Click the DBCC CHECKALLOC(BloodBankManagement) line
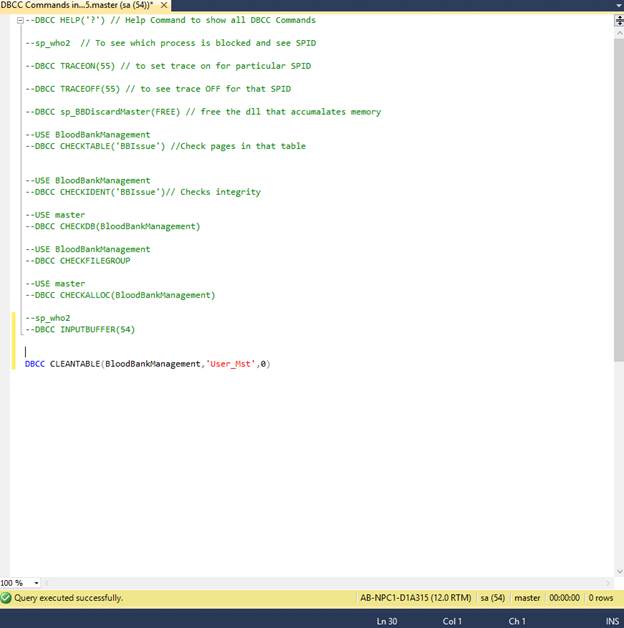This screenshot has width=624, height=628. (x=120, y=295)
